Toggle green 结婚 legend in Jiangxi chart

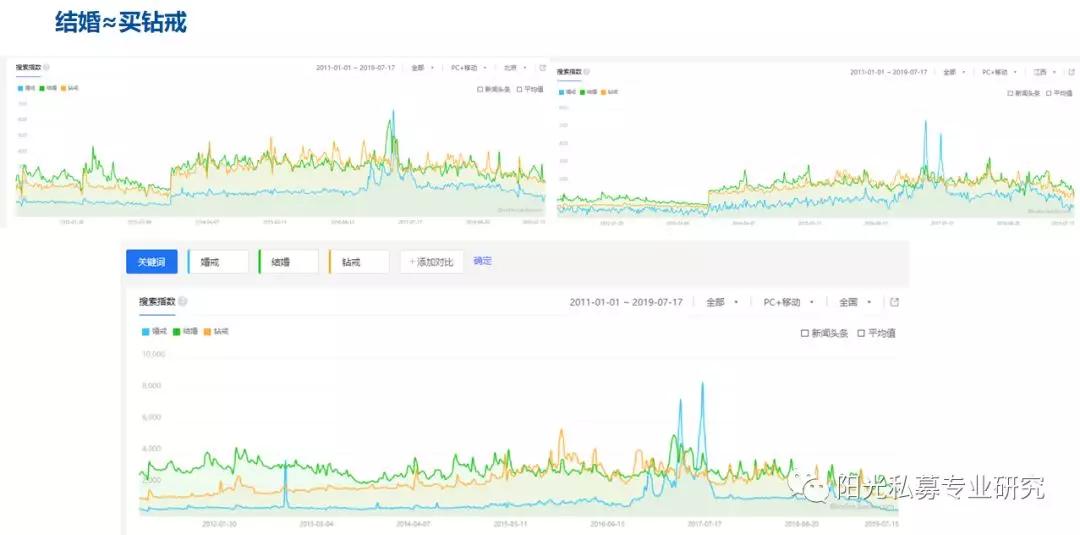coord(590,92)
